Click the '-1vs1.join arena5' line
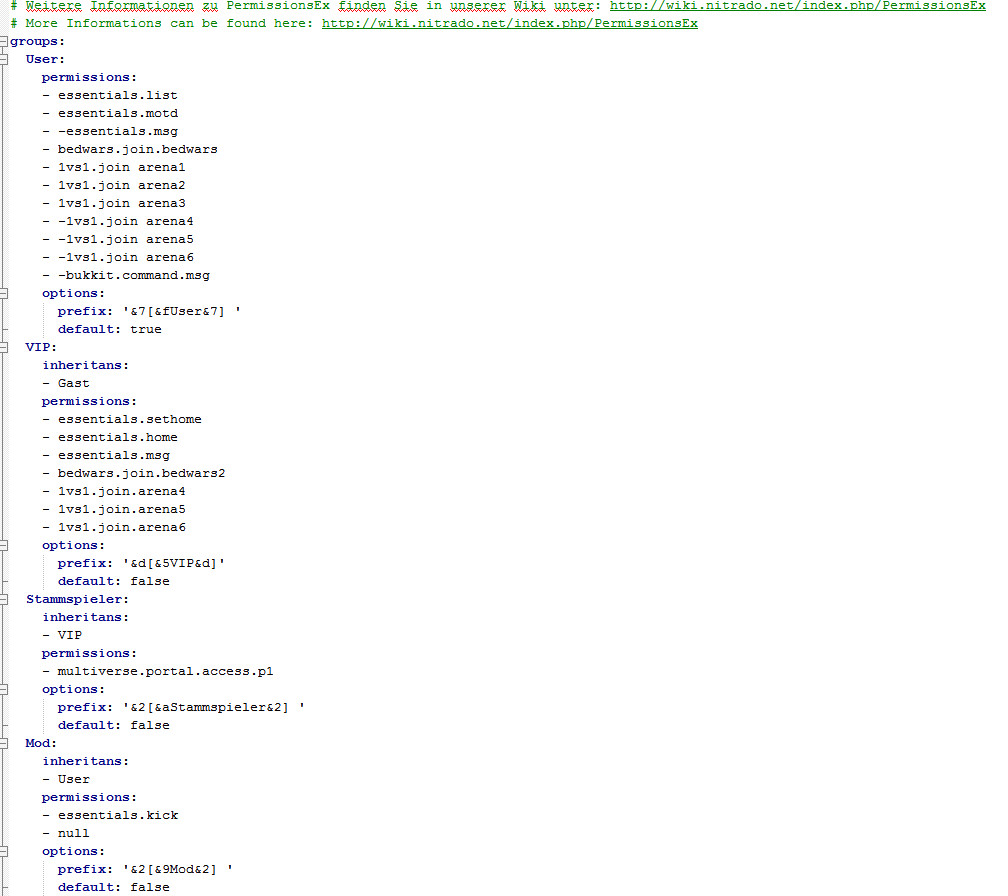The width and height of the screenshot is (1008, 896). [118, 240]
